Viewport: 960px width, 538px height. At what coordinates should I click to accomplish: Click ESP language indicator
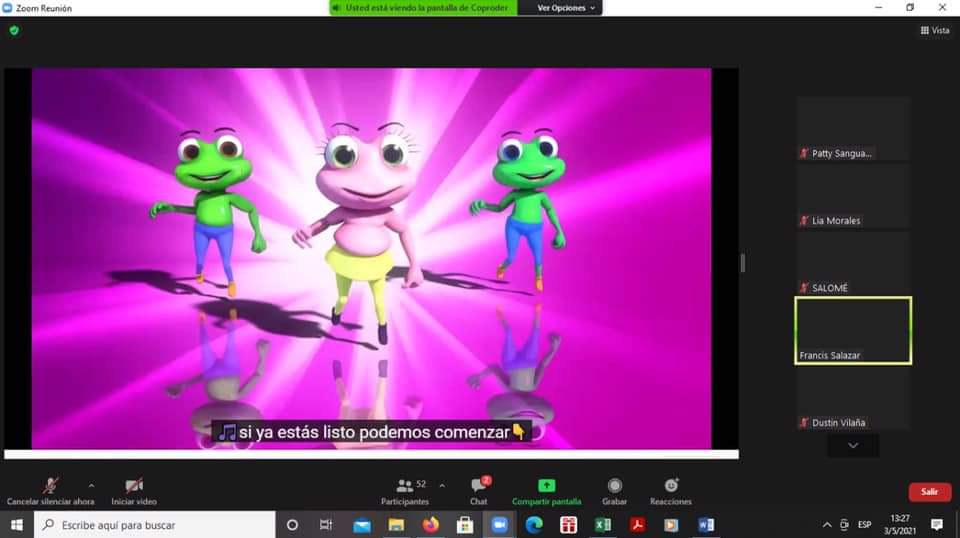pyautogui.click(x=864, y=525)
